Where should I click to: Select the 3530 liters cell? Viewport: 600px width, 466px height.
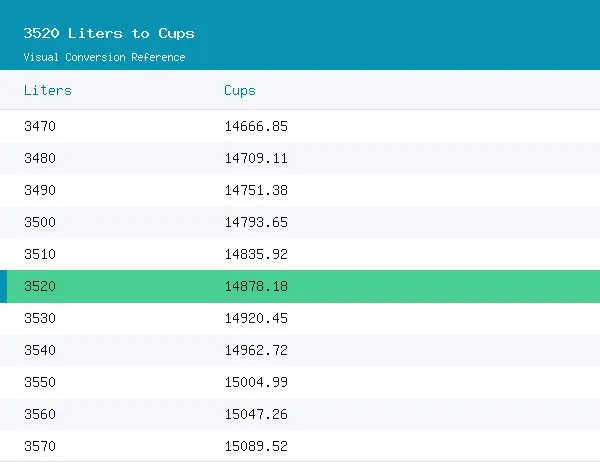point(40,318)
